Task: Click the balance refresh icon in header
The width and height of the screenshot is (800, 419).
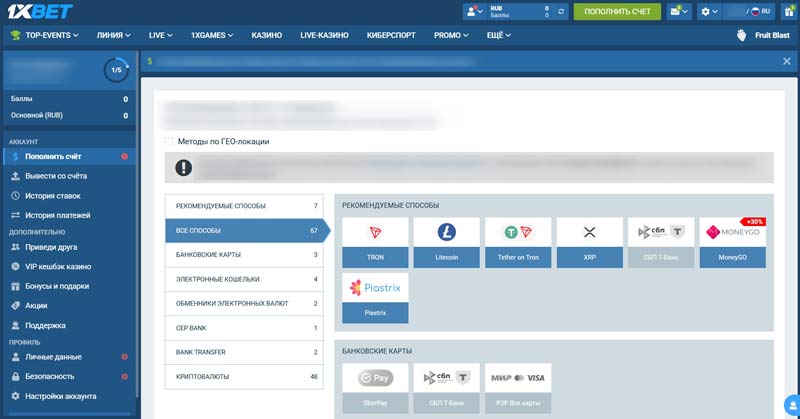Action: point(561,12)
